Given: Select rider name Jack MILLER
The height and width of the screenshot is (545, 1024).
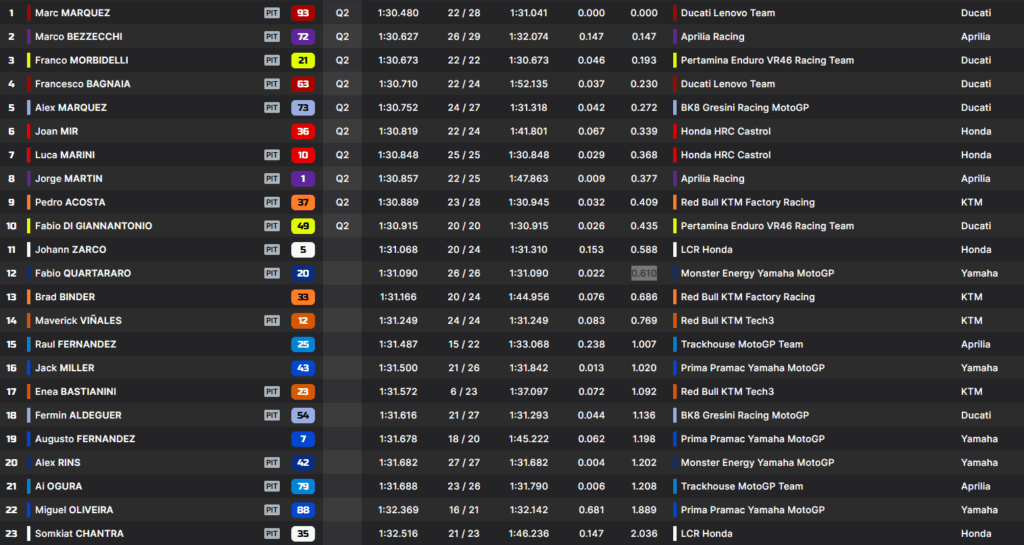Looking at the screenshot, I should 65,367.
